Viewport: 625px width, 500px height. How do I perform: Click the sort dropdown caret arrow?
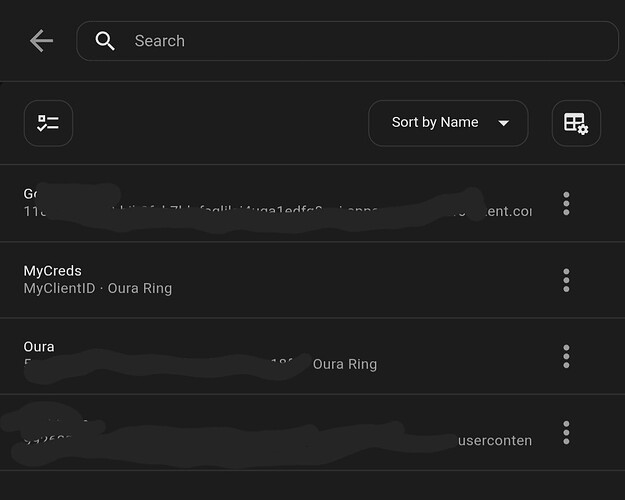coord(504,123)
